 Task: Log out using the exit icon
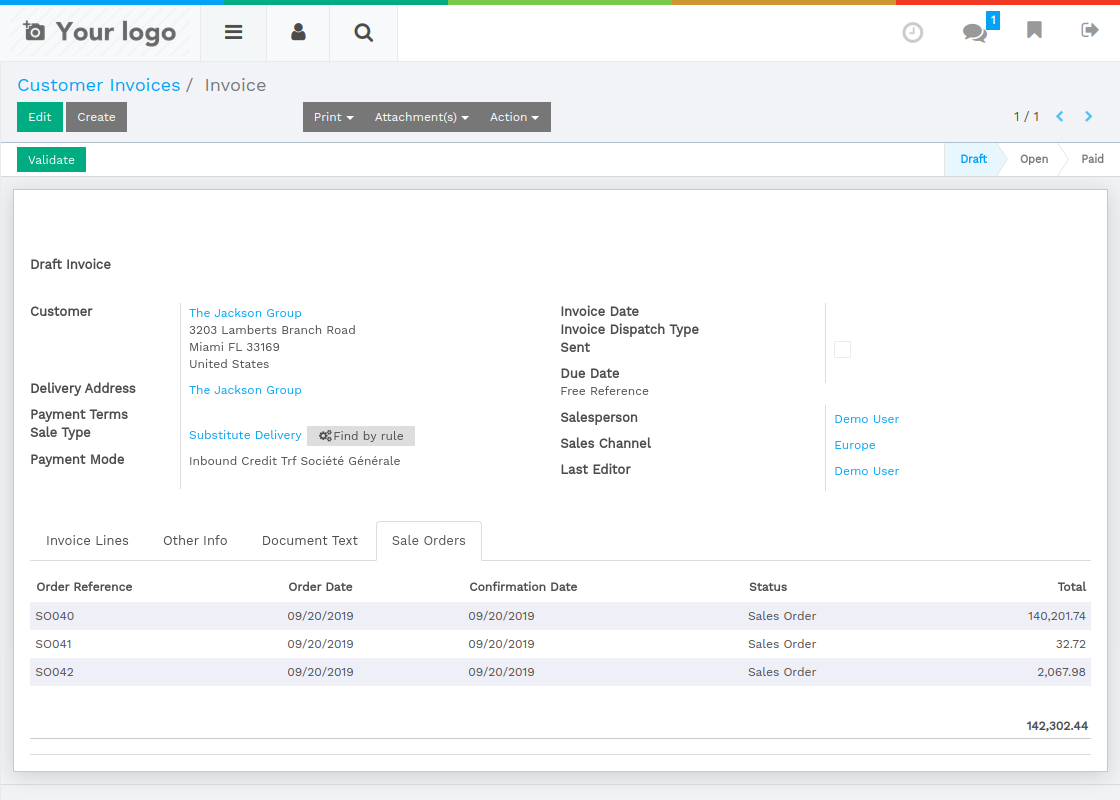pos(1089,31)
